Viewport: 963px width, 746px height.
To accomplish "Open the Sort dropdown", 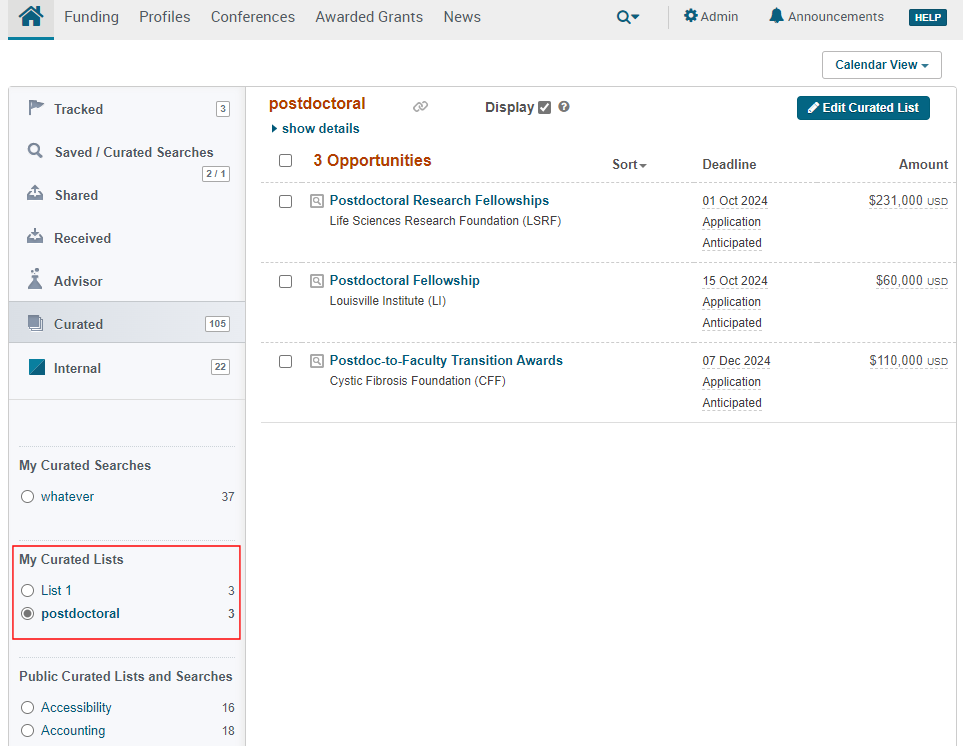I will coord(629,165).
